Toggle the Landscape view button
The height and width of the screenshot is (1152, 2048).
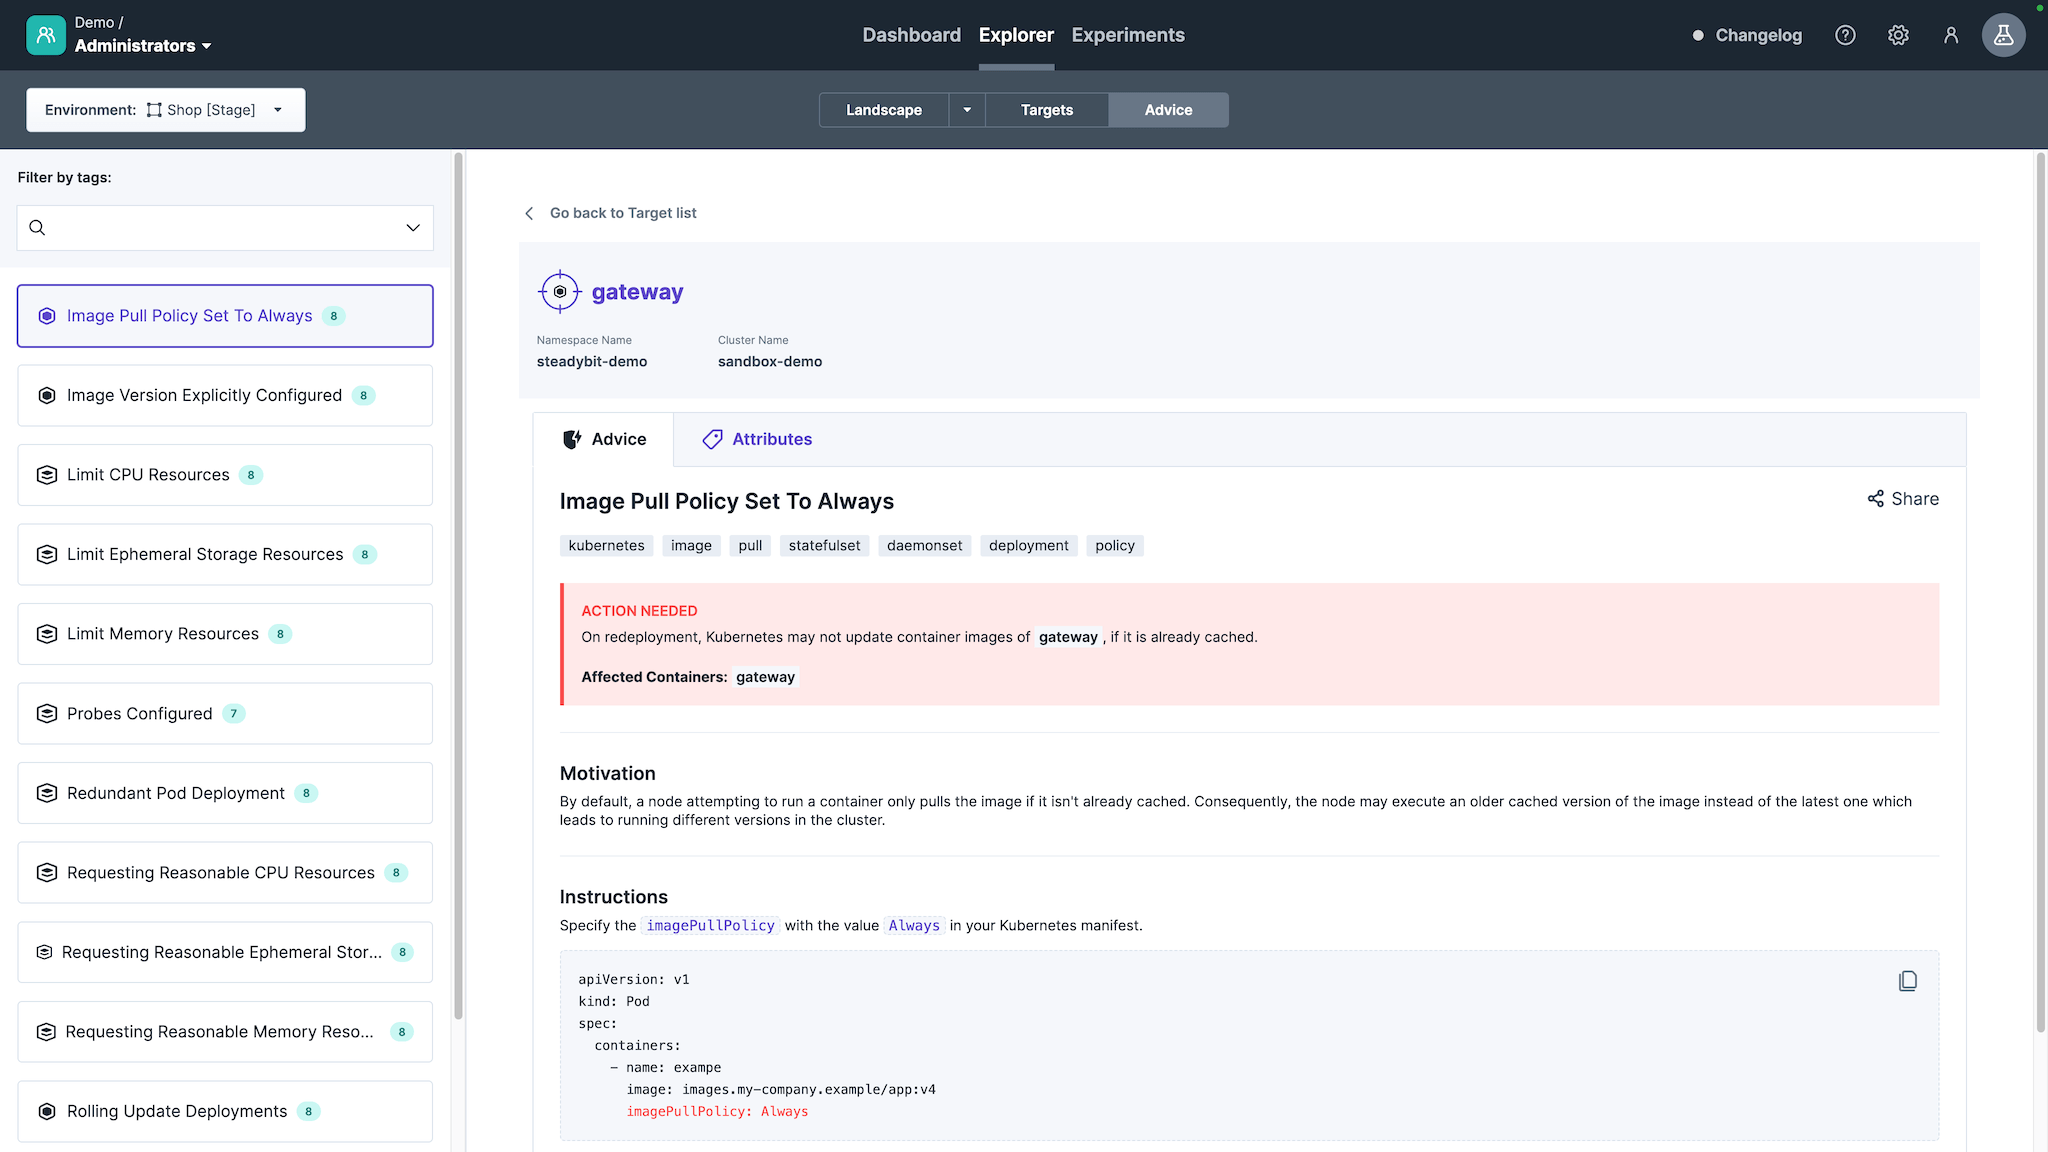[x=883, y=110]
